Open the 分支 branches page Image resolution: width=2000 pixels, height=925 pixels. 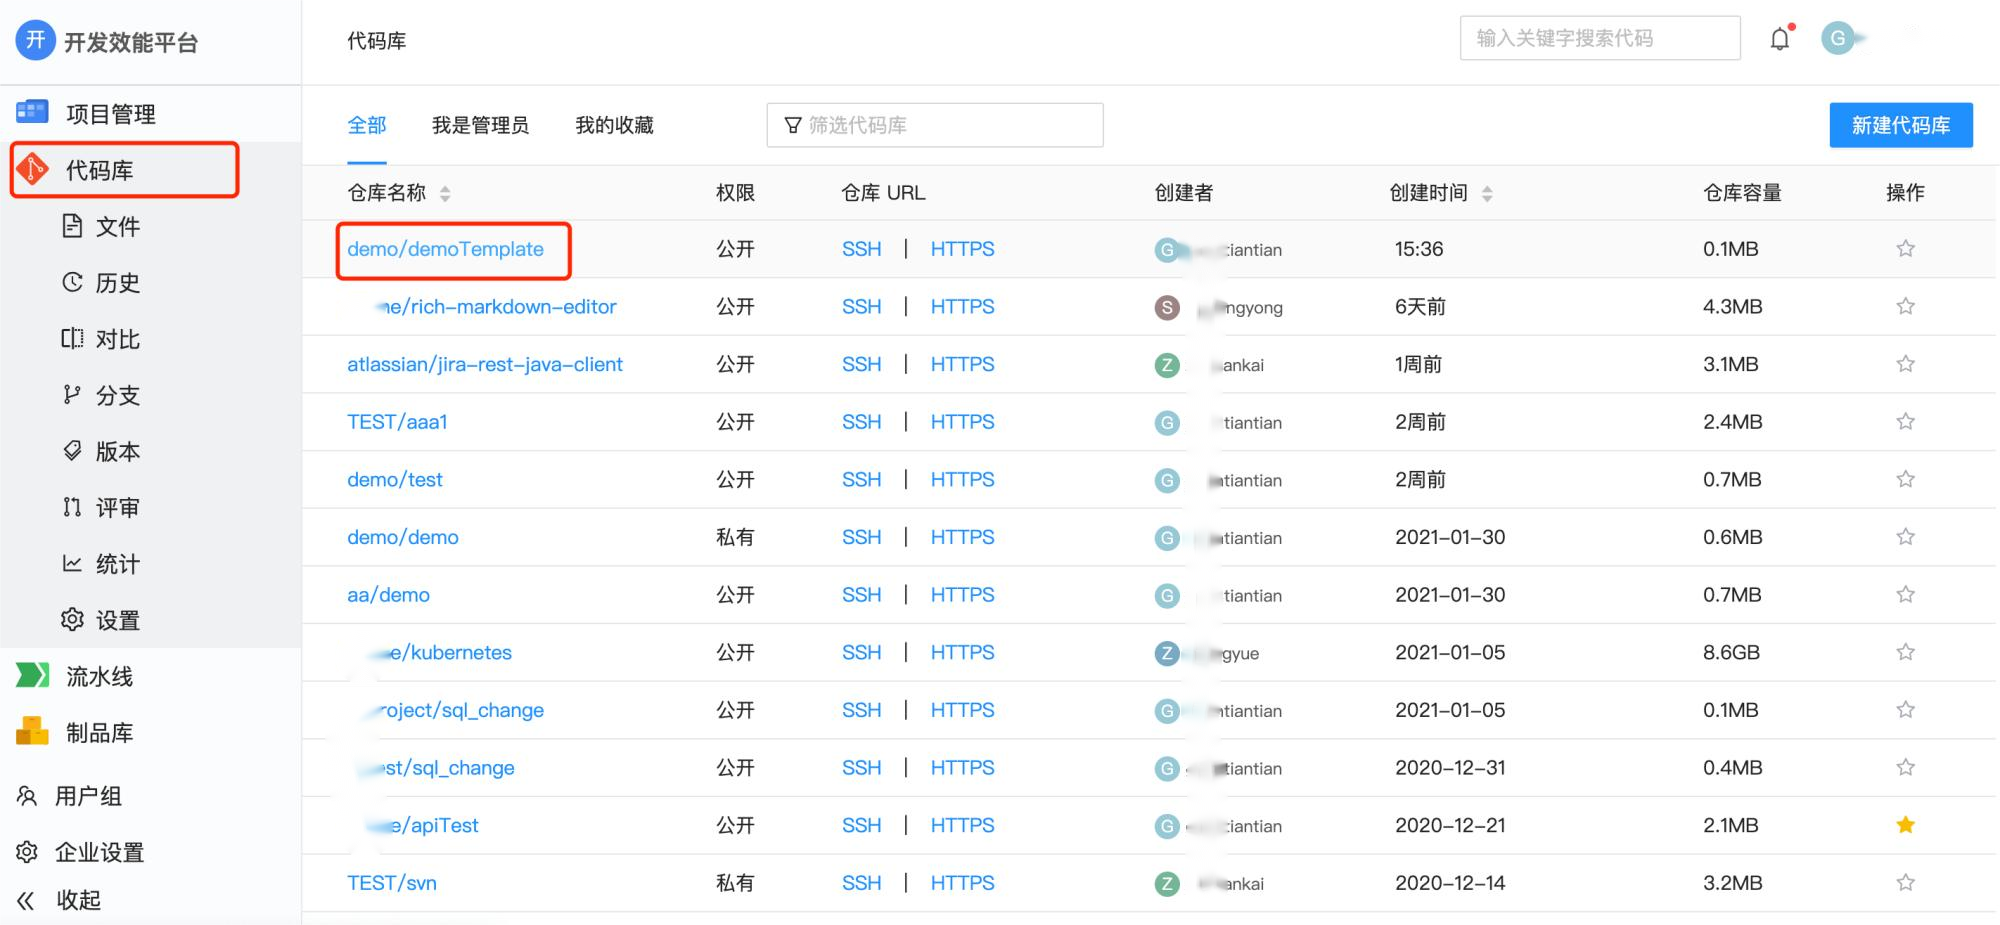tap(116, 396)
